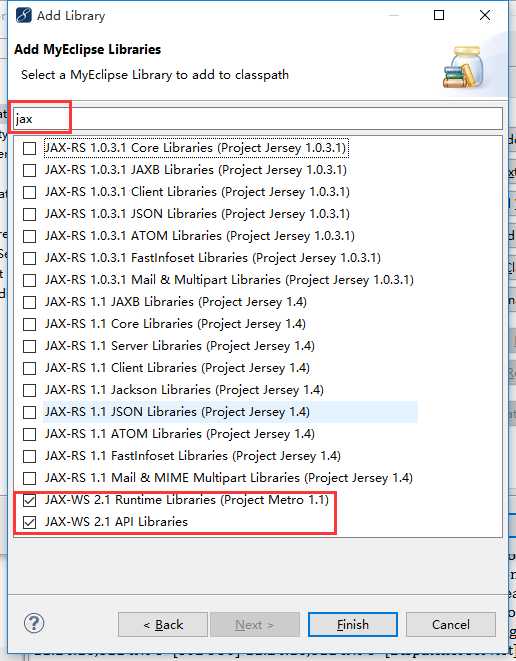Select 'JAX-RS 1.1 Server Libraries' row text
Image resolution: width=516 pixels, height=661 pixels.
coord(180,346)
